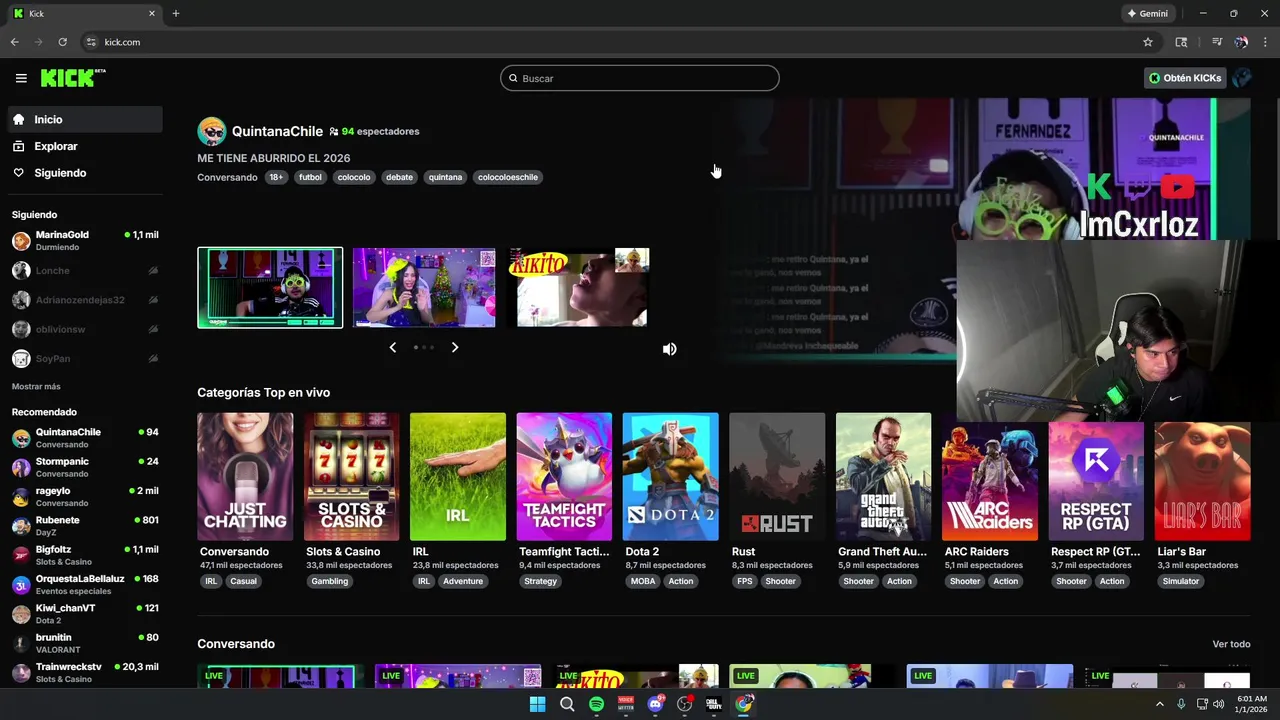Open the Chrome profile avatar
This screenshot has width=1280, height=720.
click(x=1241, y=42)
